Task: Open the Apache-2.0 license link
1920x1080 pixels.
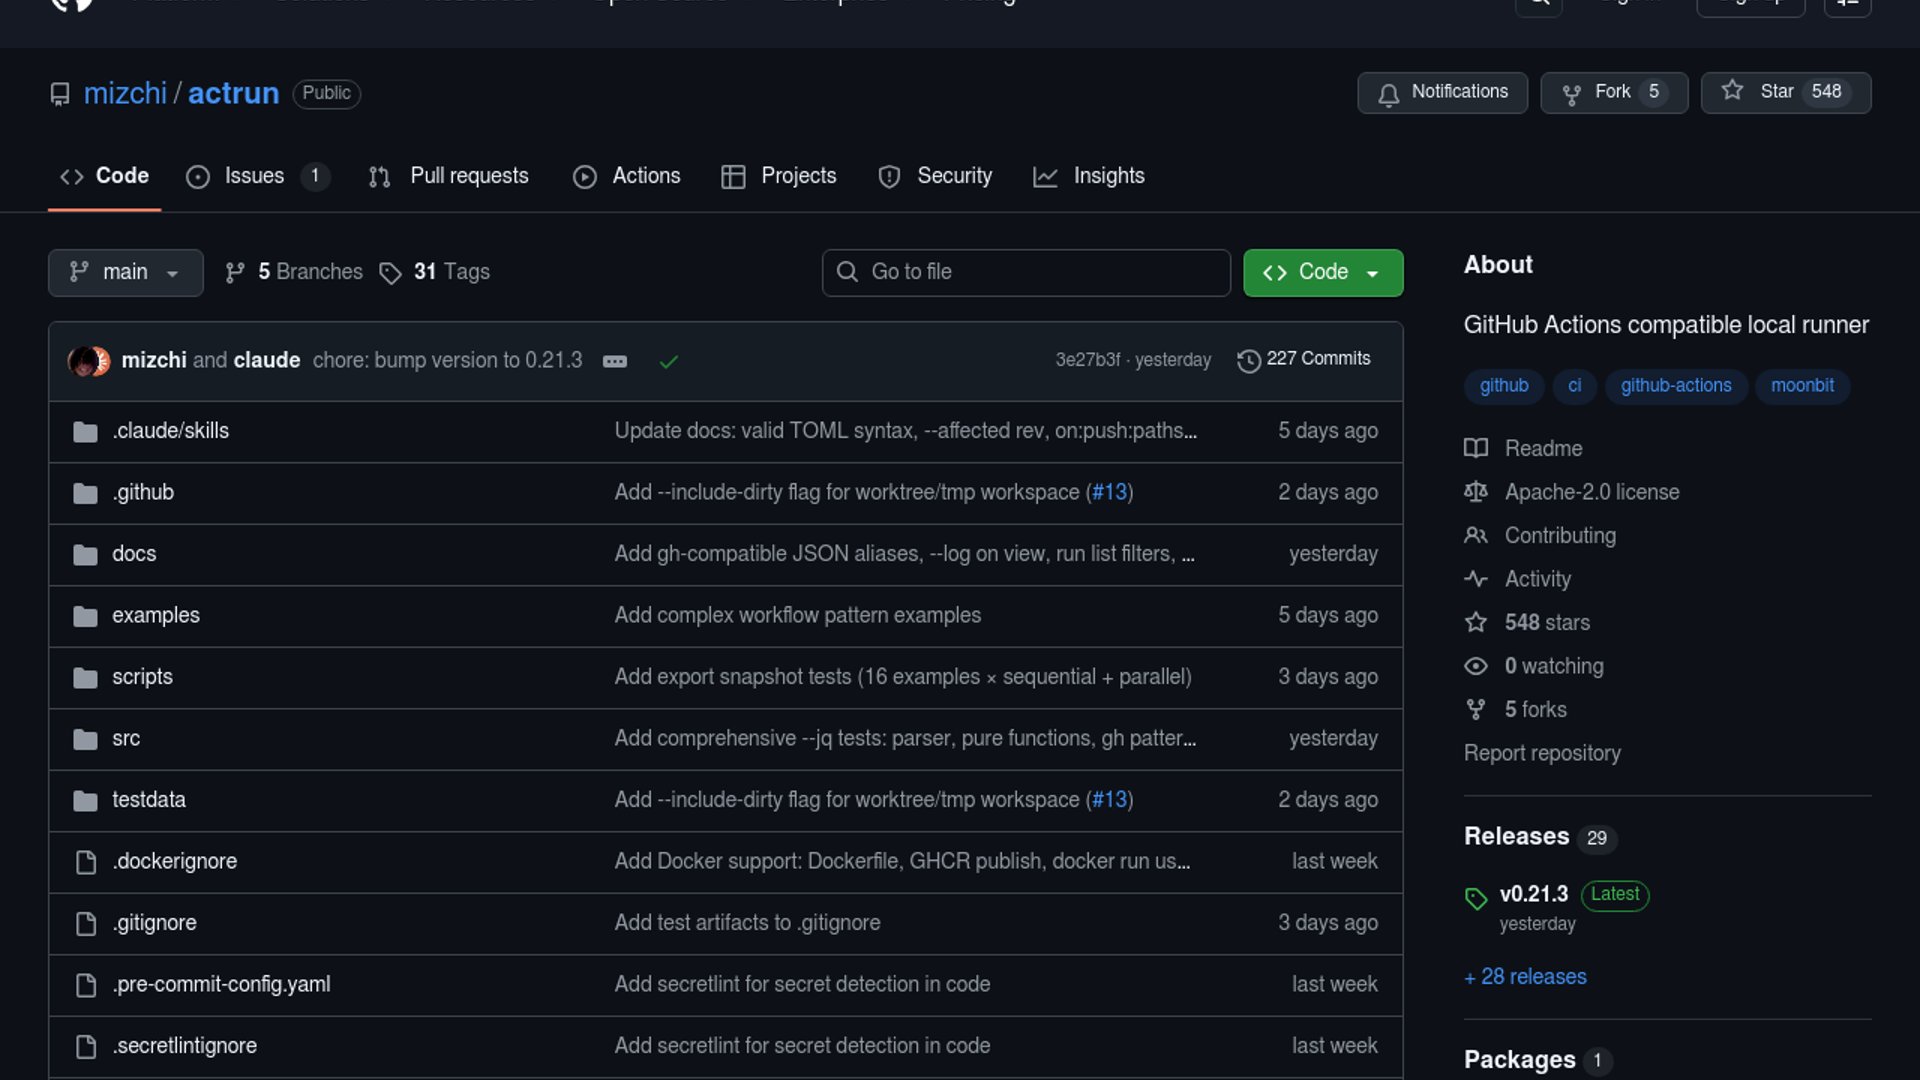Action: pyautogui.click(x=1591, y=492)
